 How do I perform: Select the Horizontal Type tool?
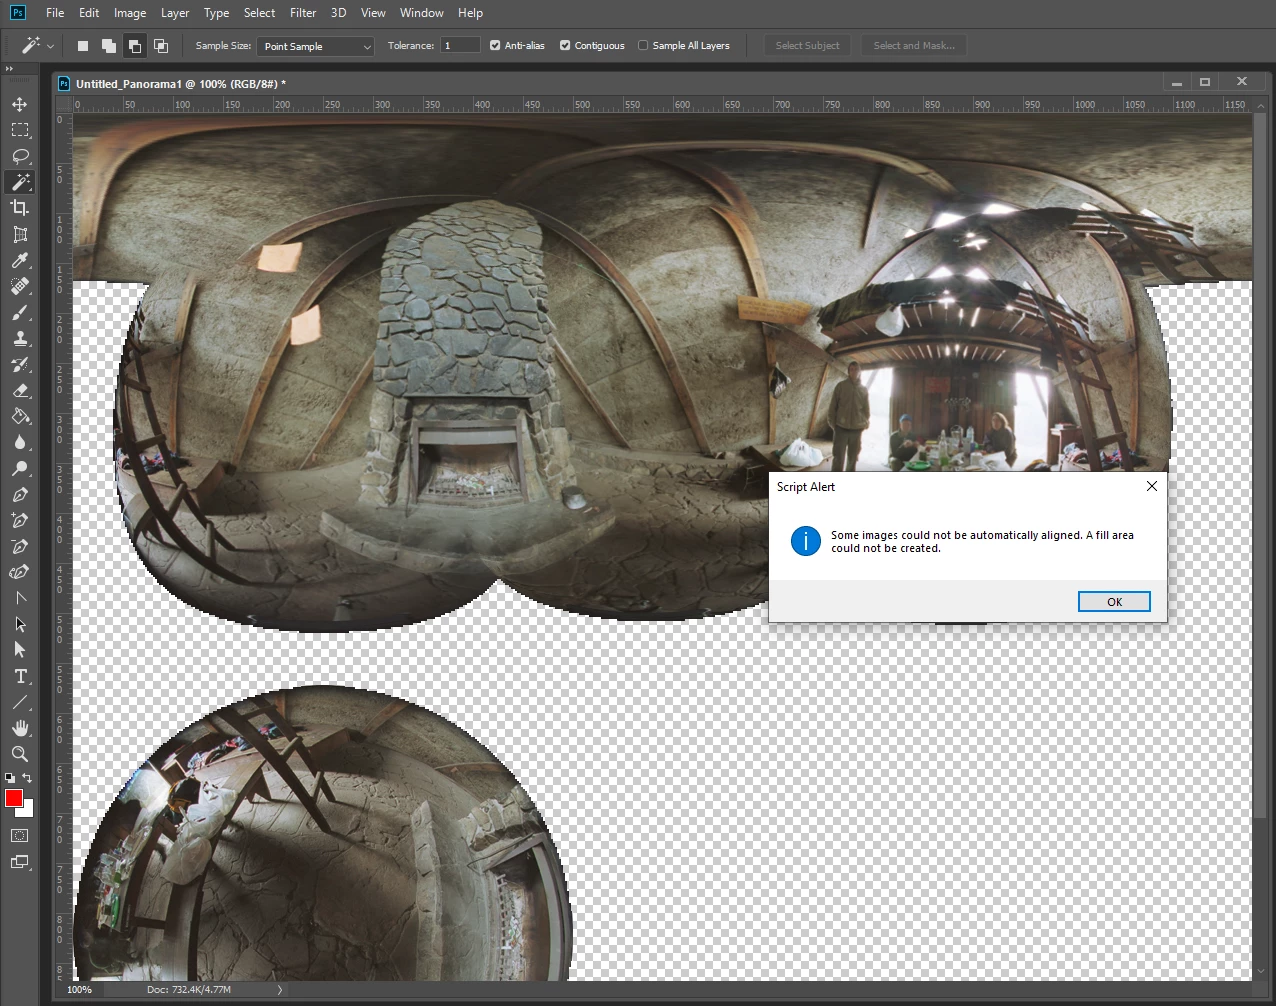click(20, 676)
